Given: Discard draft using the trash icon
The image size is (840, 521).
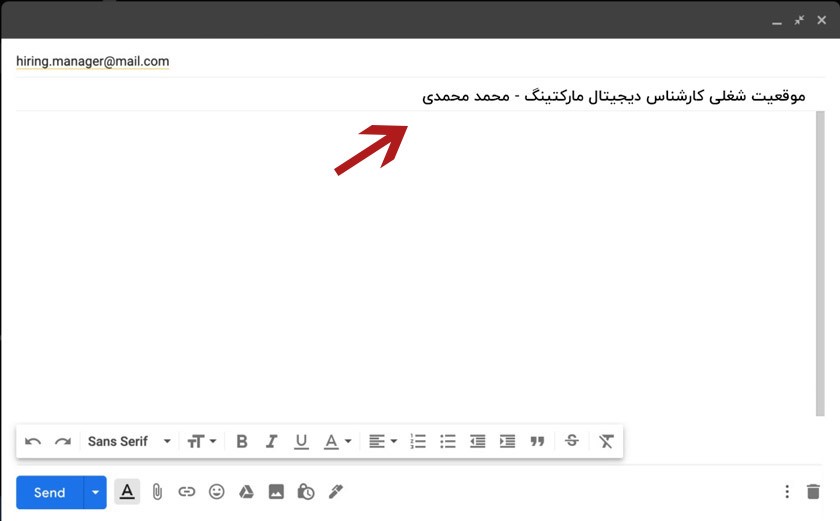Looking at the screenshot, I should 813,492.
